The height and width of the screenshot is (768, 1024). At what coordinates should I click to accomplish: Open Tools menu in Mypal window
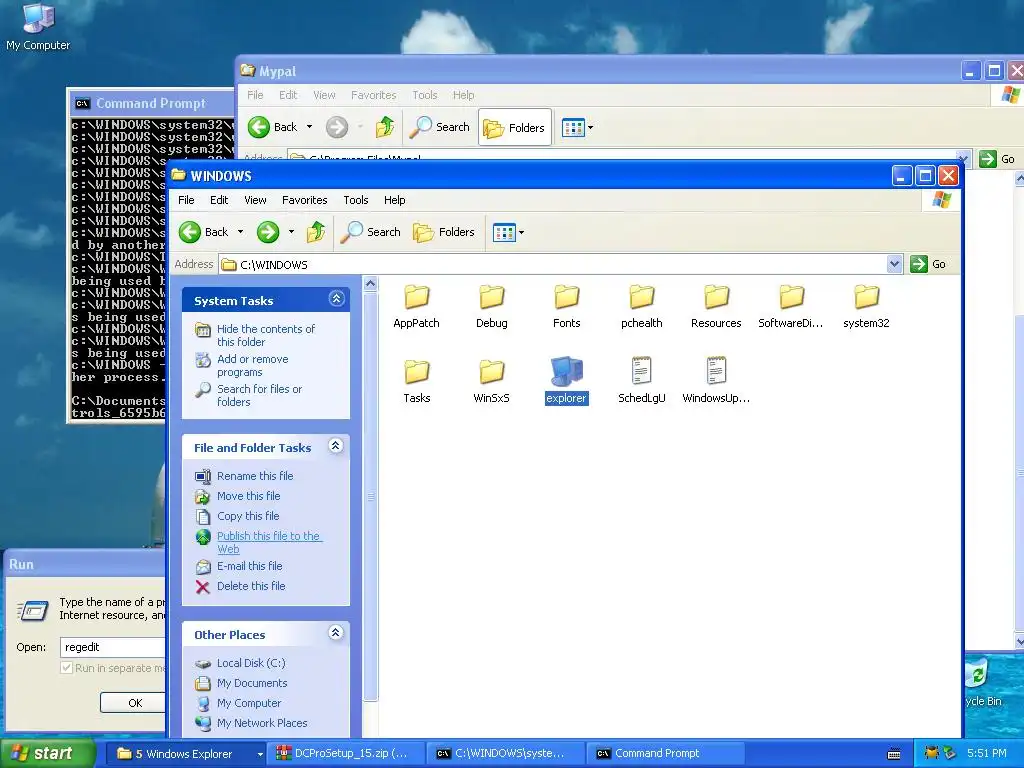pyautogui.click(x=424, y=95)
